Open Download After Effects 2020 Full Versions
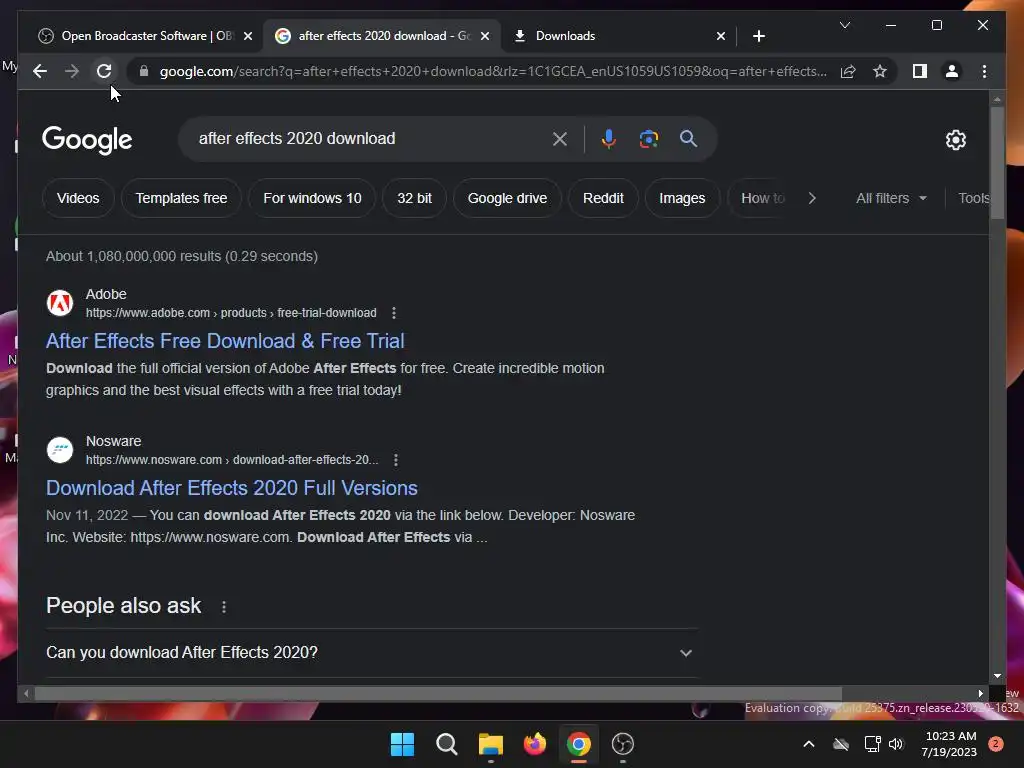1024x768 pixels. [x=232, y=488]
